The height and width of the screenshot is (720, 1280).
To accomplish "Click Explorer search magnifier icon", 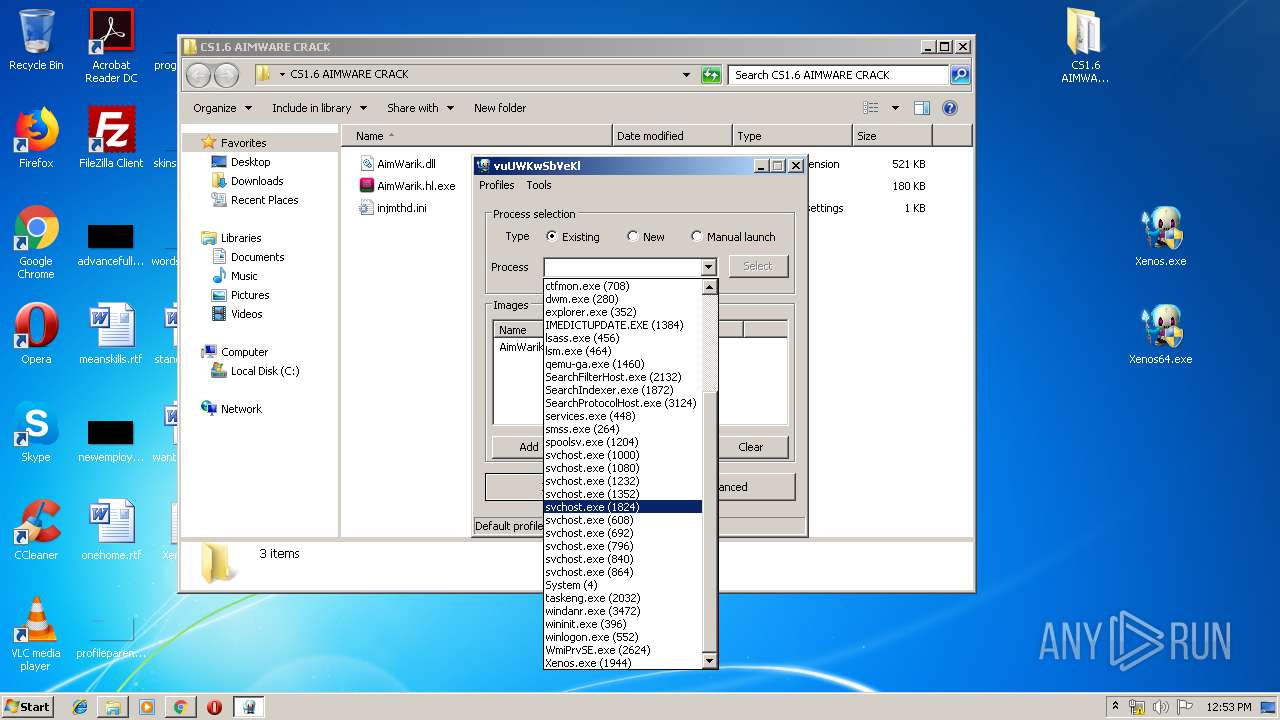I will pos(959,75).
